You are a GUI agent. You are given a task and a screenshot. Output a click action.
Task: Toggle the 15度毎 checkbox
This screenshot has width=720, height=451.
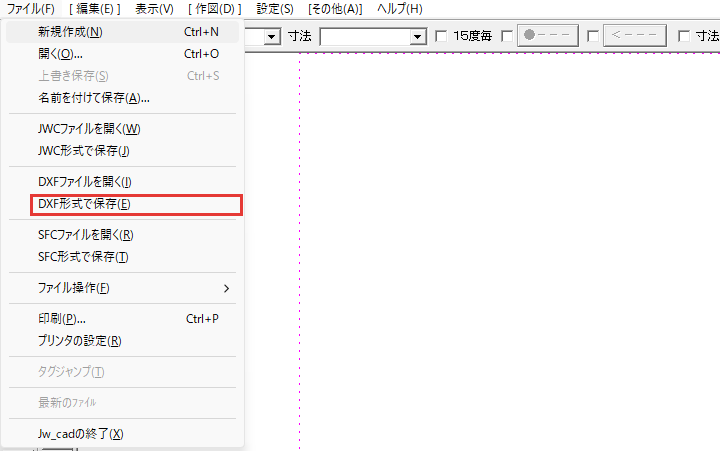click(x=441, y=36)
